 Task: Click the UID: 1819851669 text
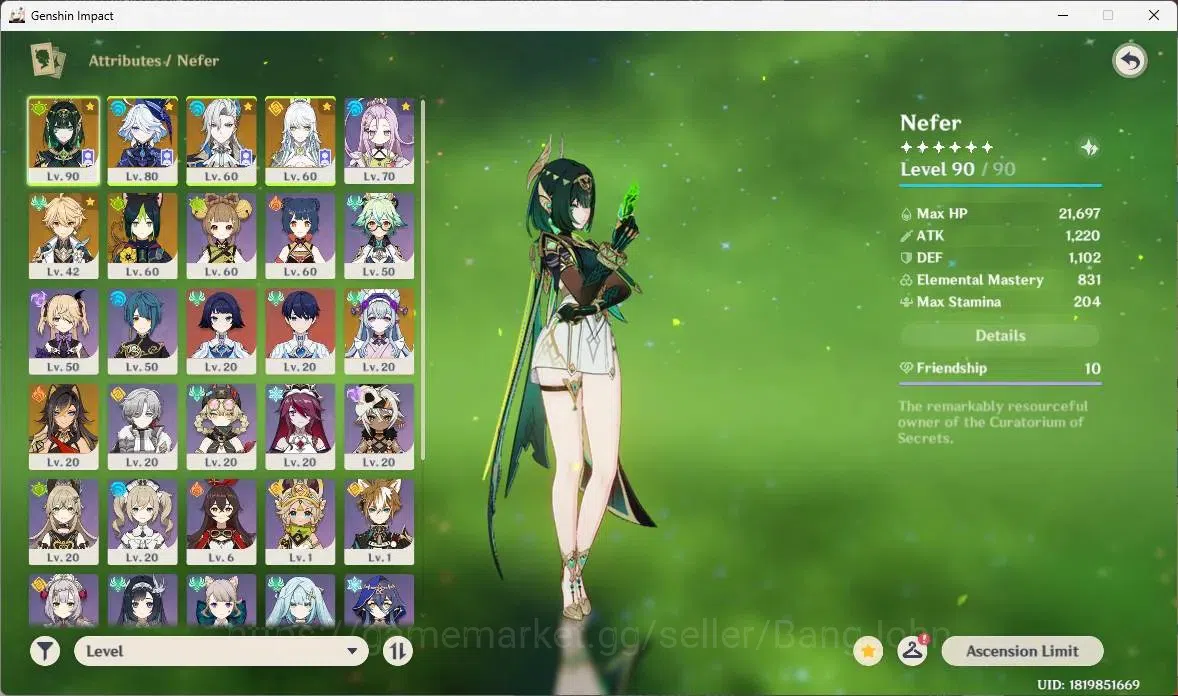(x=1088, y=685)
